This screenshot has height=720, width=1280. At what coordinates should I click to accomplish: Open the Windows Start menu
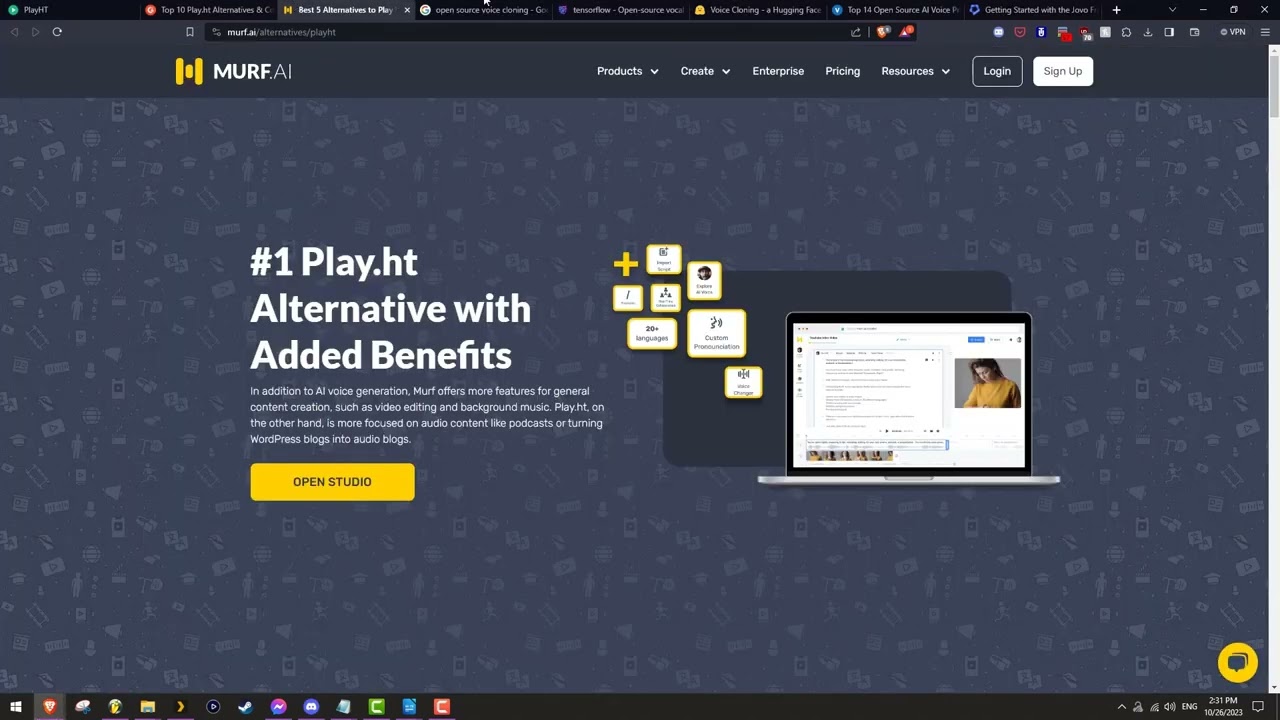pos(16,707)
